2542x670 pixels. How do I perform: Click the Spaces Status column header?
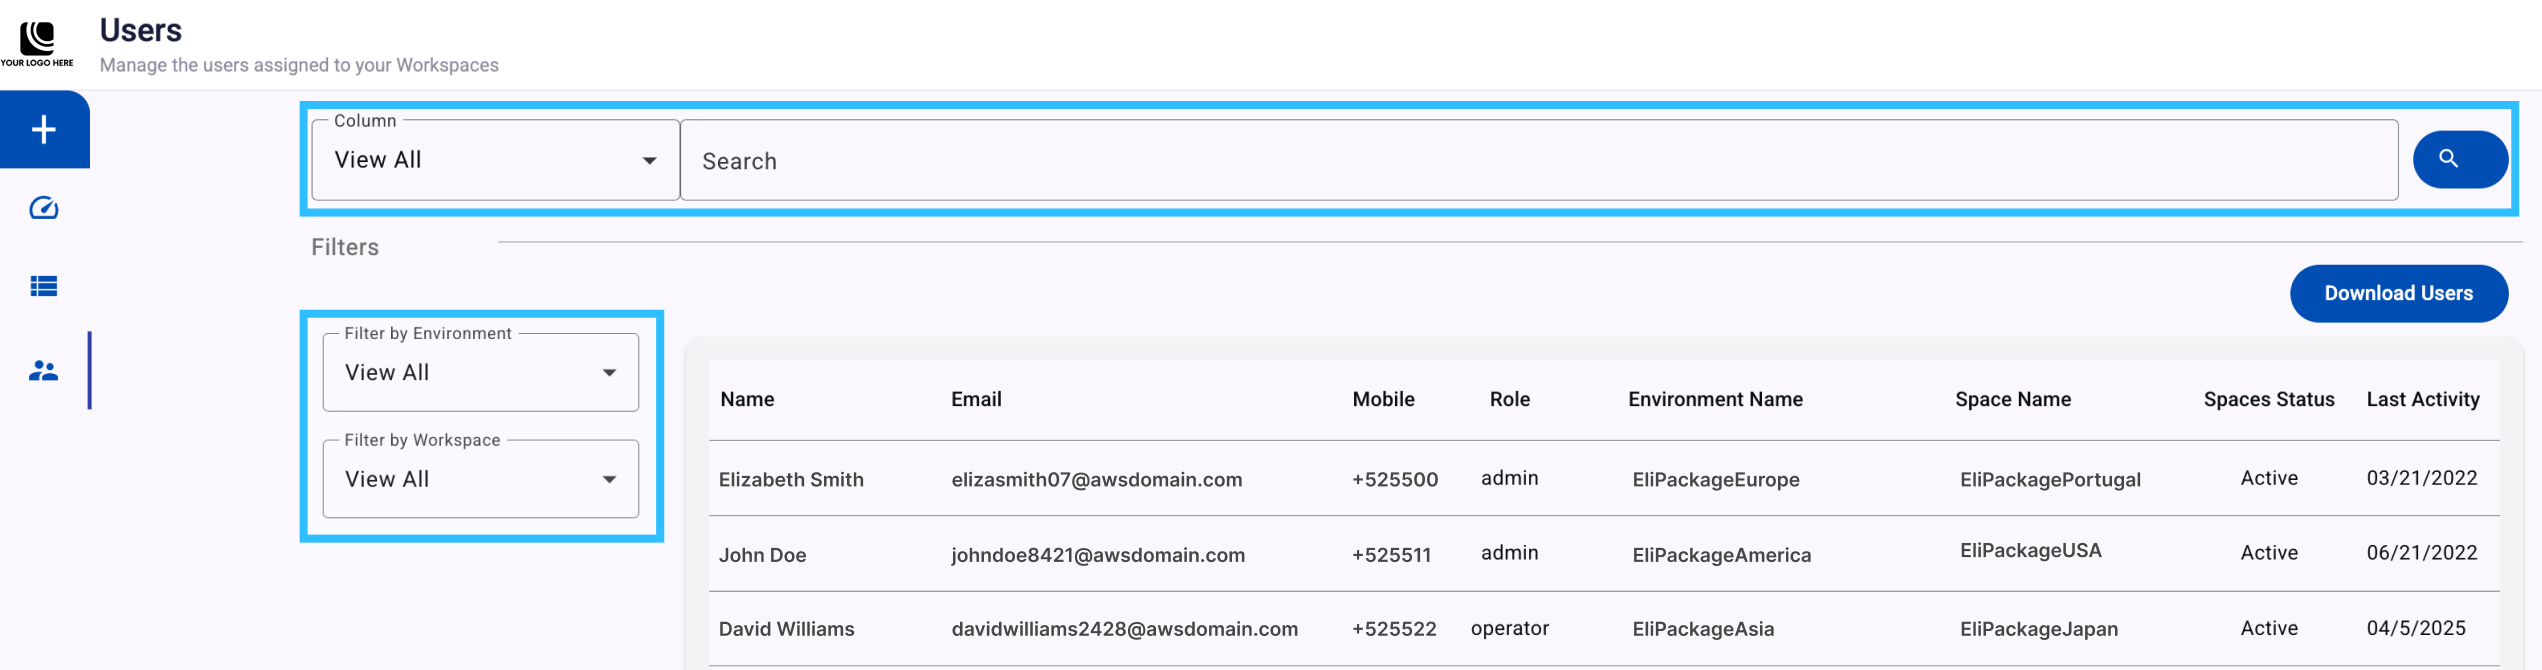(2268, 399)
